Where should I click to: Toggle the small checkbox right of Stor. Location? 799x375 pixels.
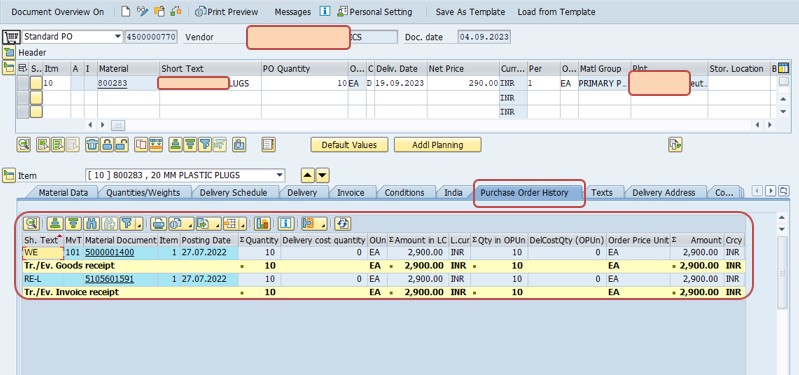783,82
